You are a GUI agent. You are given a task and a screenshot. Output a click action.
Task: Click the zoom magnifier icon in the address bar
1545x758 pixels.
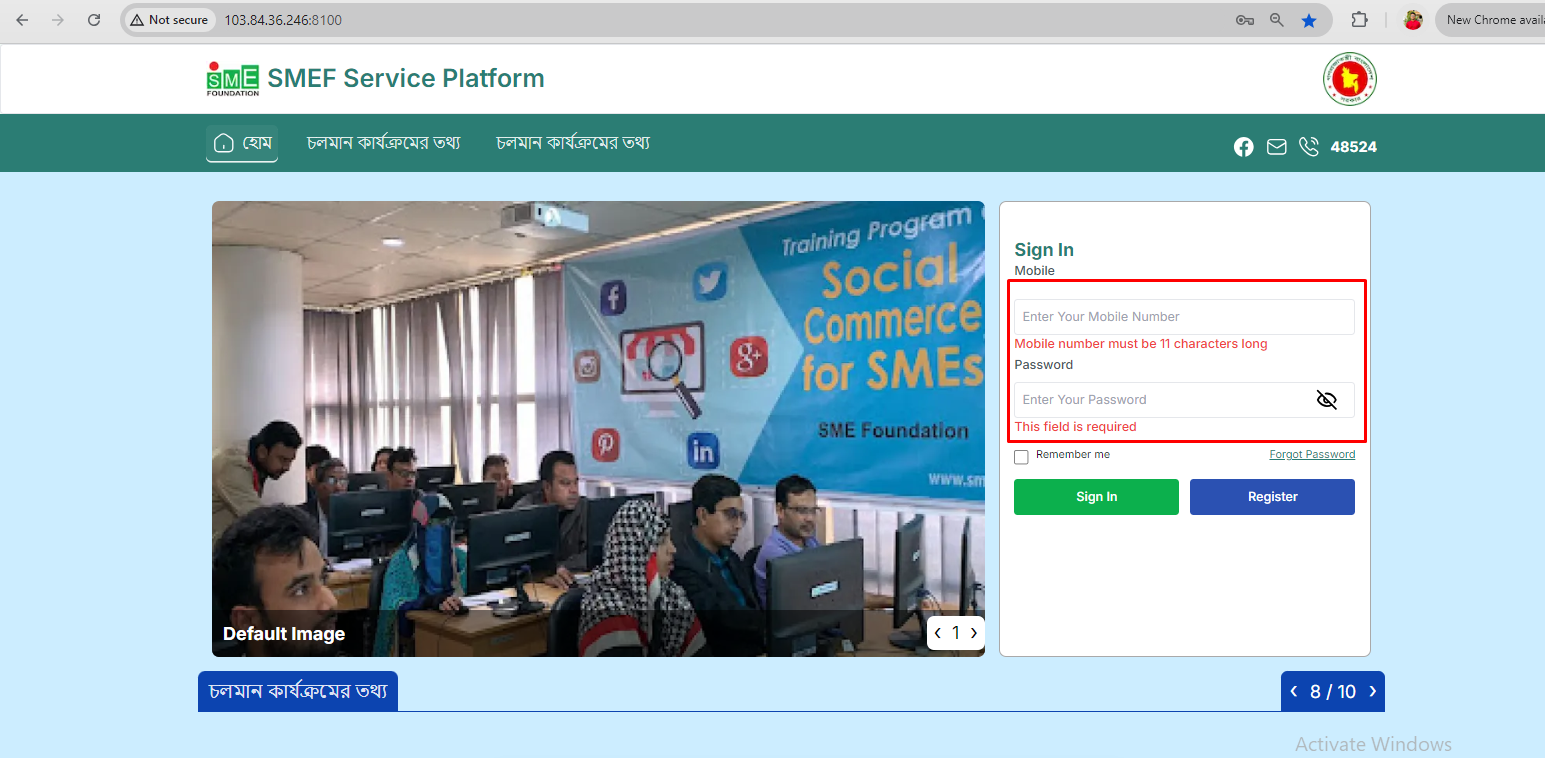tap(1277, 20)
